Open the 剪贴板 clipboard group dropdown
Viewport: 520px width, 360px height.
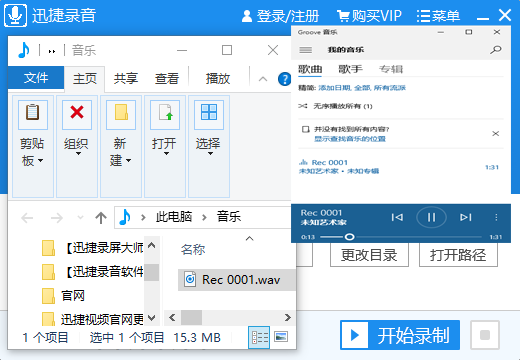point(33,146)
